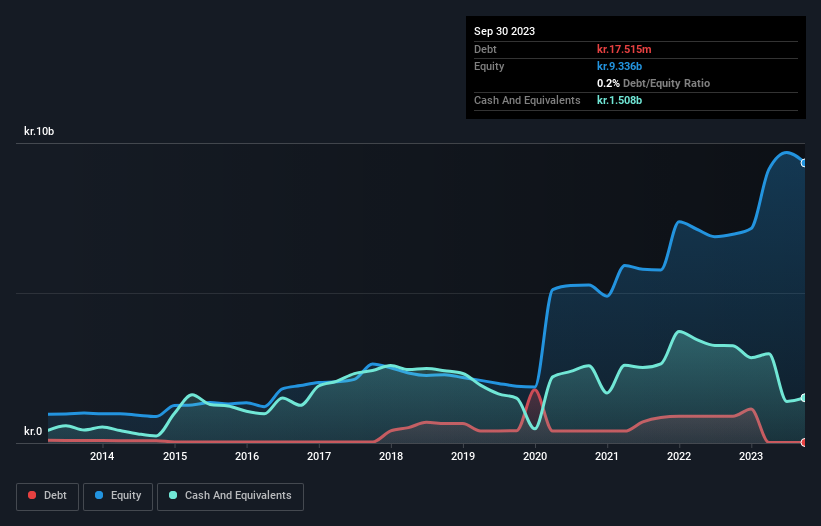Viewport: 821px width, 526px height.
Task: Click the kr.17.515m debt value
Action: click(624, 49)
